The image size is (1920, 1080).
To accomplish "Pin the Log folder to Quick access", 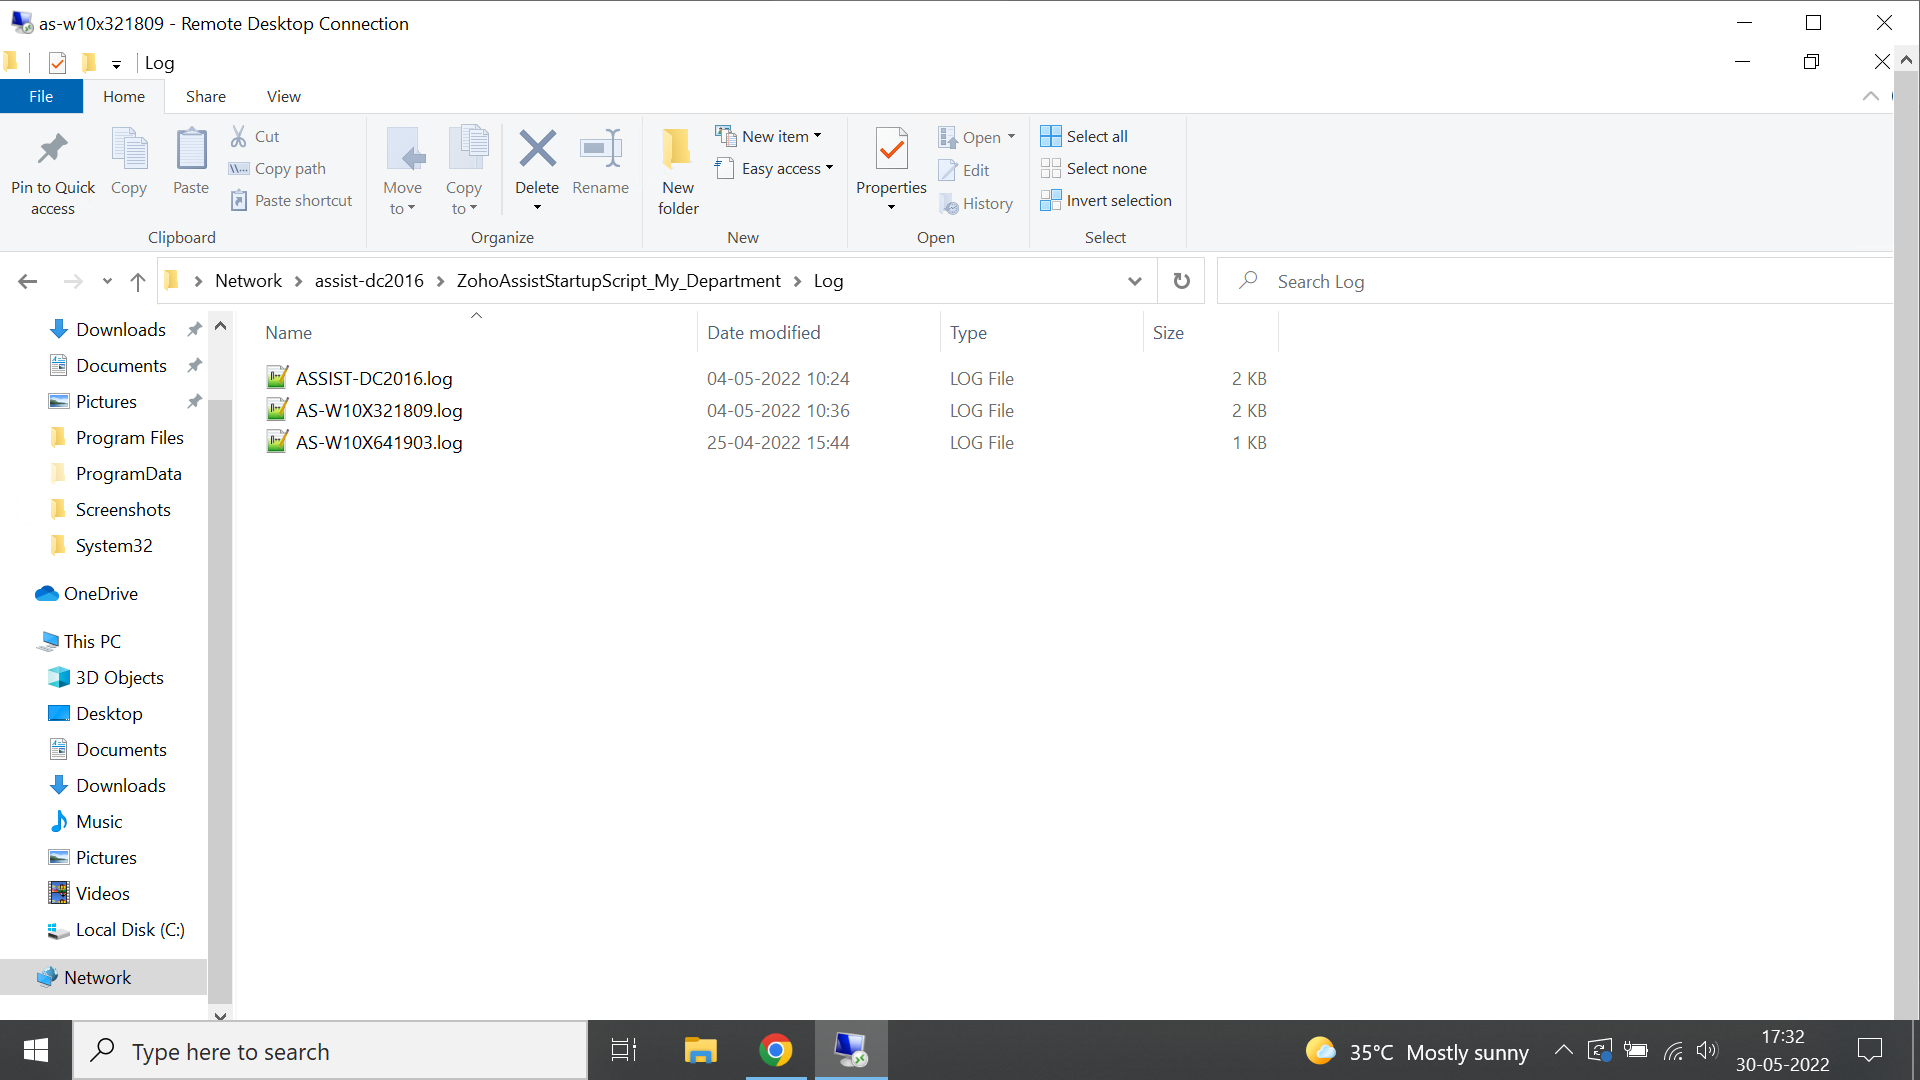I will (x=52, y=170).
